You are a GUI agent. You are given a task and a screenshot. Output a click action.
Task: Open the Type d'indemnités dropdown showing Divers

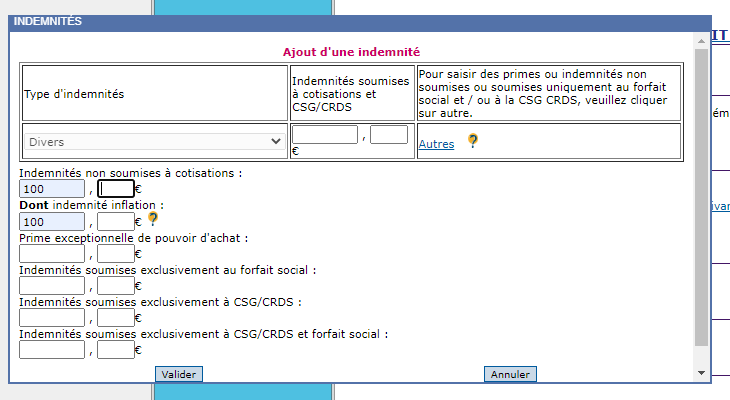pos(154,143)
